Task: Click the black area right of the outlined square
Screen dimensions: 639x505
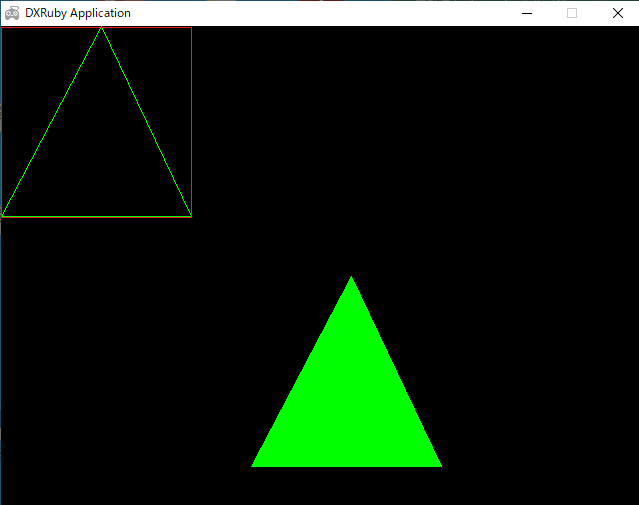Action: [400, 120]
